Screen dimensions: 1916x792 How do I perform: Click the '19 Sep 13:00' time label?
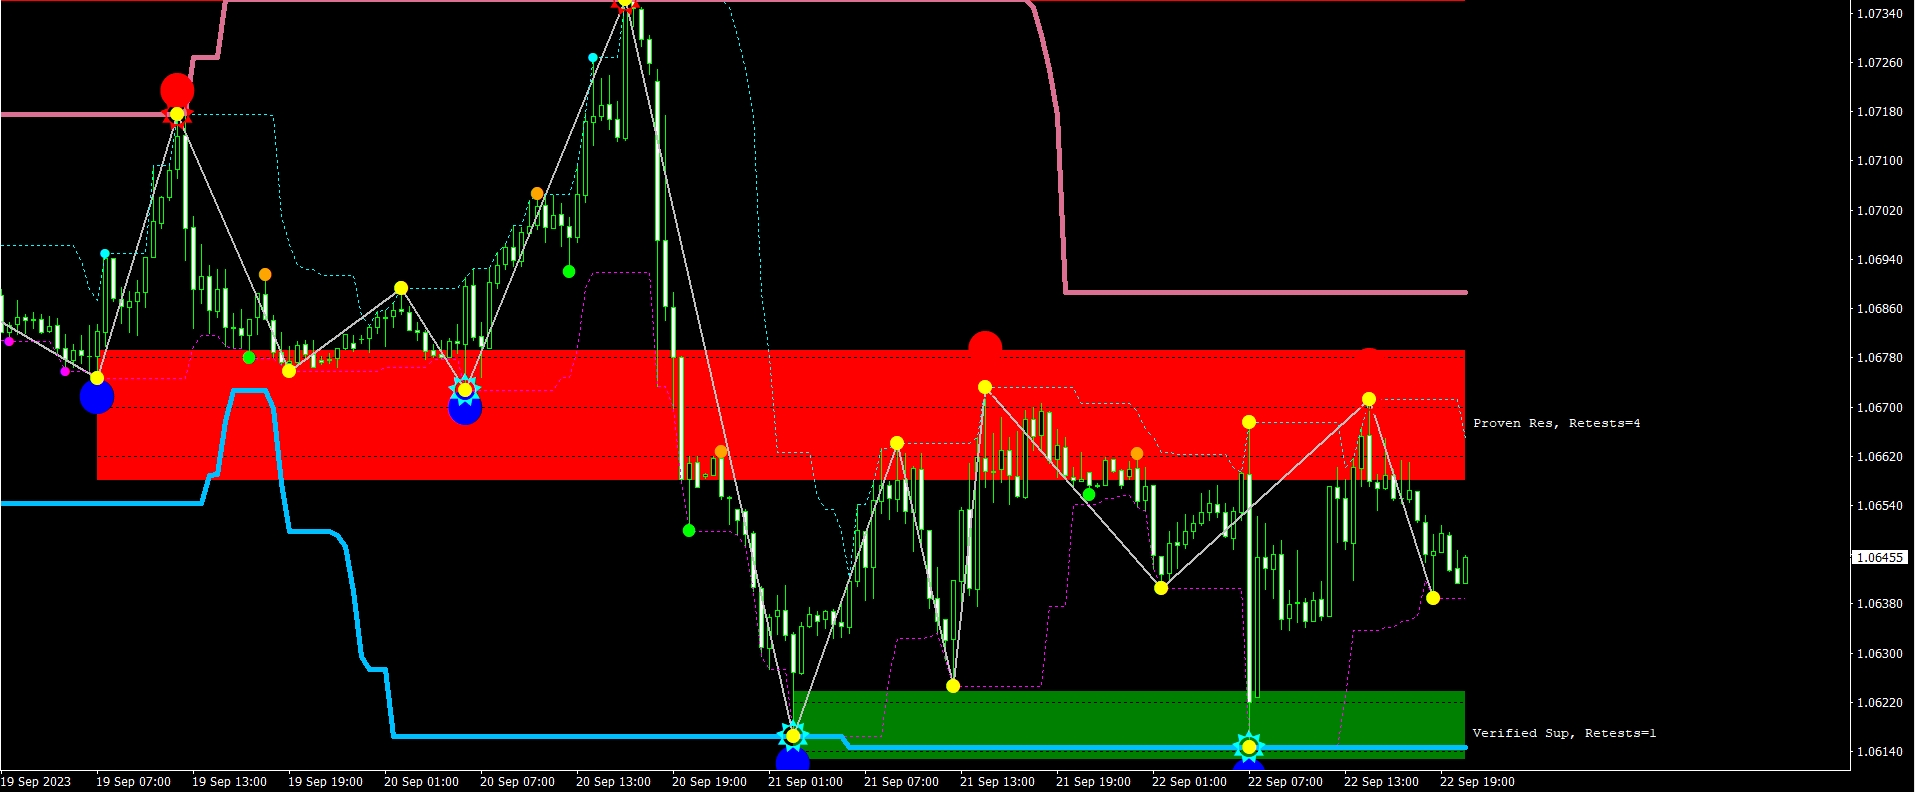(x=229, y=782)
